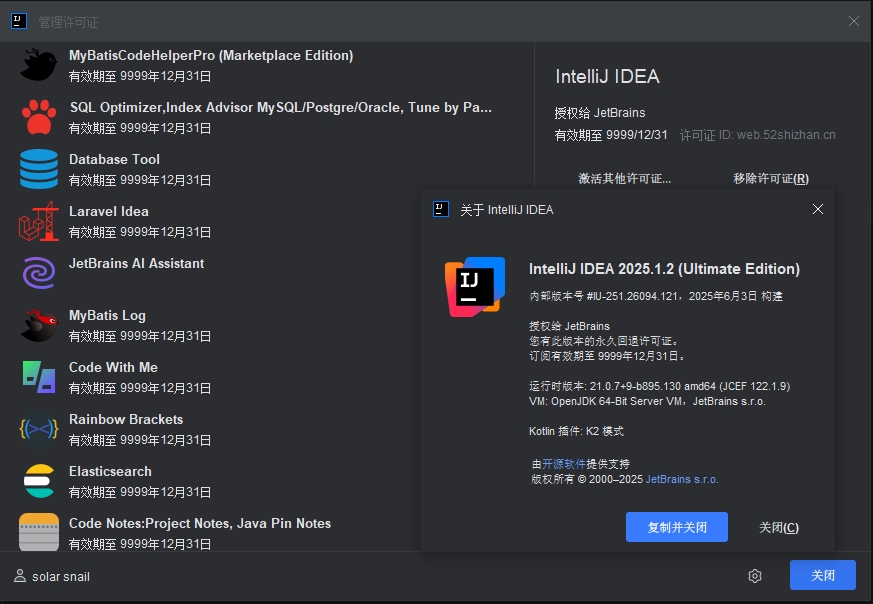Click the build number #IU-251.26094.121 line

pos(655,296)
